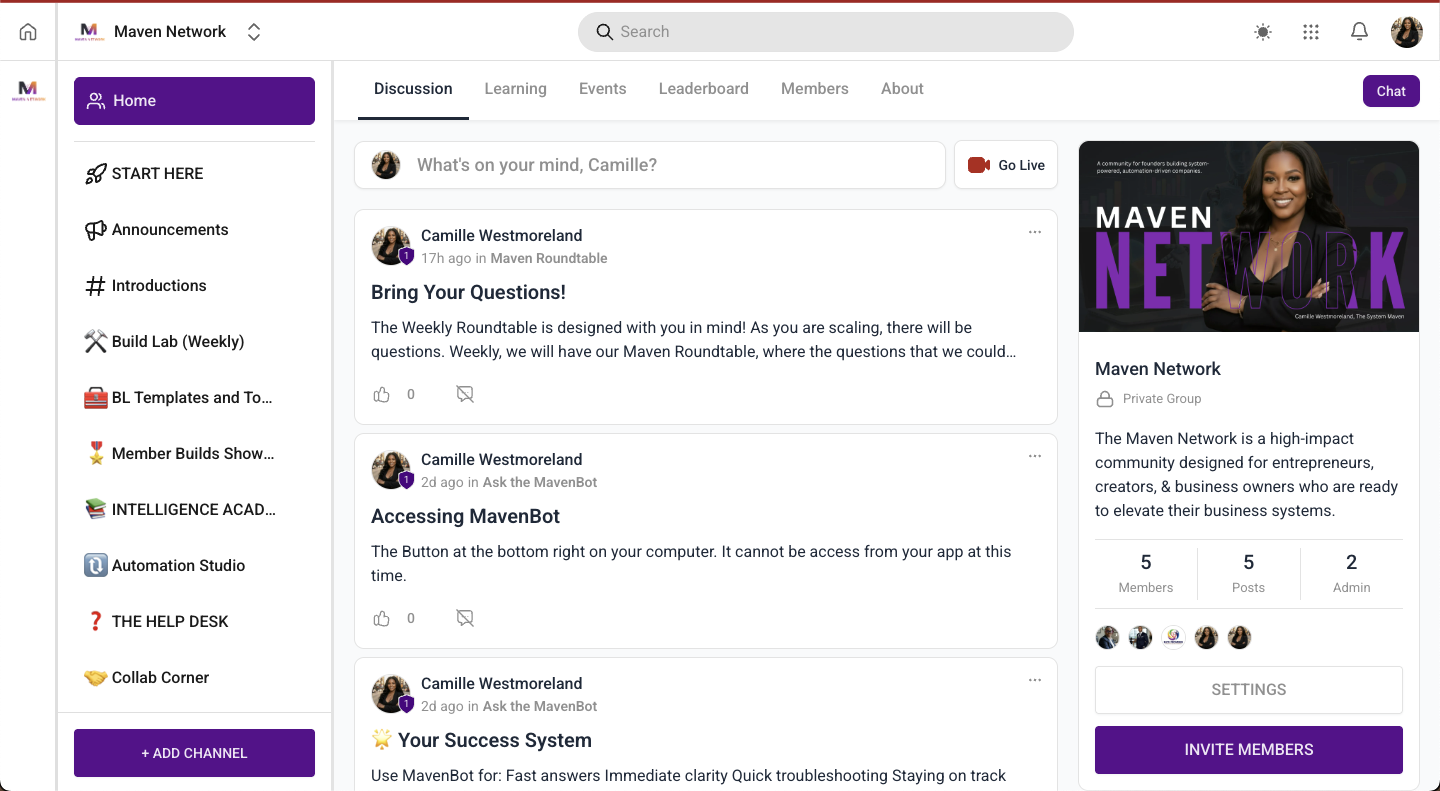The height and width of the screenshot is (791, 1440).
Task: Click comments-off icon on Accessing MavenBot post
Action: [x=465, y=619]
